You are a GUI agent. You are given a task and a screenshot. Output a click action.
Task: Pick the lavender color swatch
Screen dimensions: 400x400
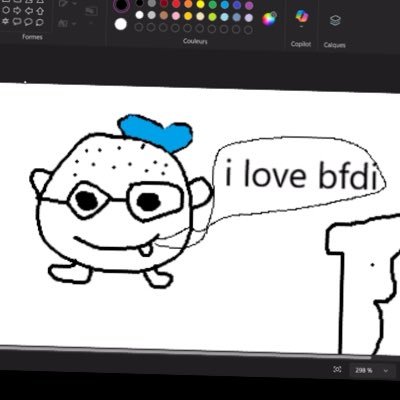(249, 18)
